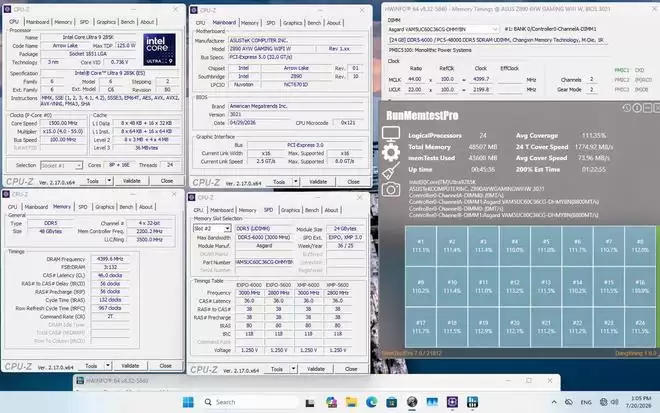
Task: Switch to Memory tab in CPU-Z Mainboard window
Action: tap(250, 23)
